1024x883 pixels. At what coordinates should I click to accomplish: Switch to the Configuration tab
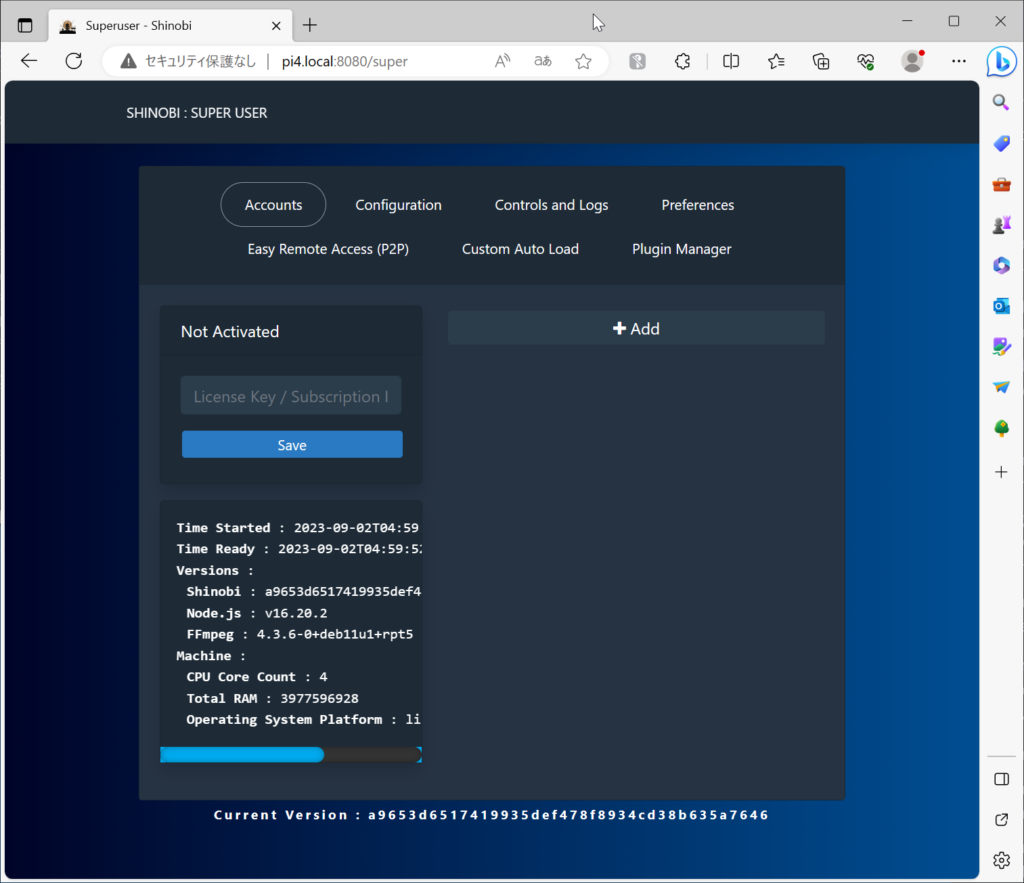(398, 204)
